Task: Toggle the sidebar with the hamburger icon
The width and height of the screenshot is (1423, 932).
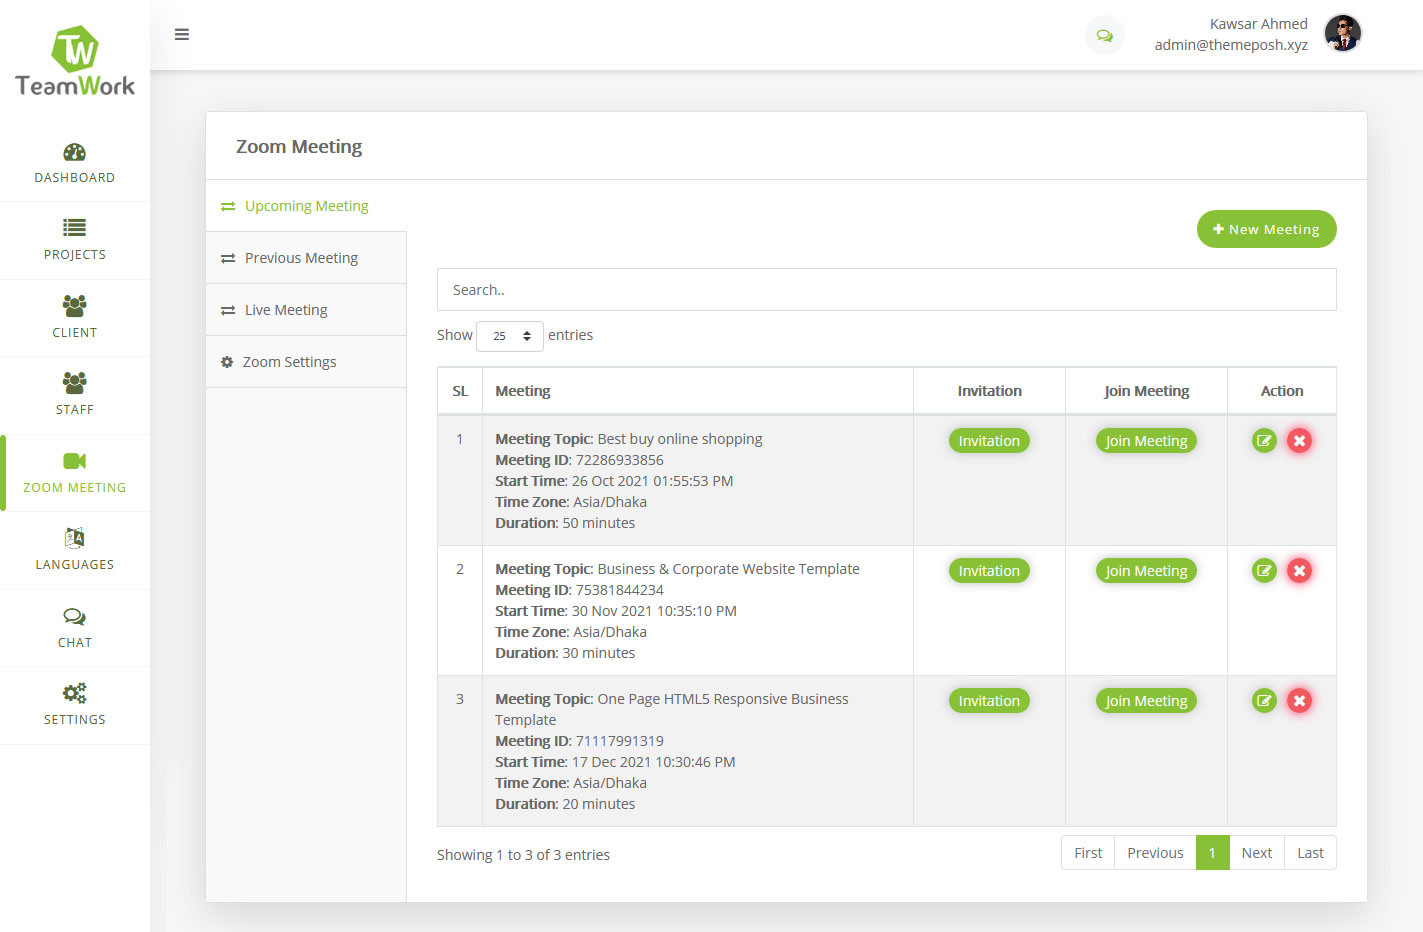Action: pyautogui.click(x=182, y=34)
